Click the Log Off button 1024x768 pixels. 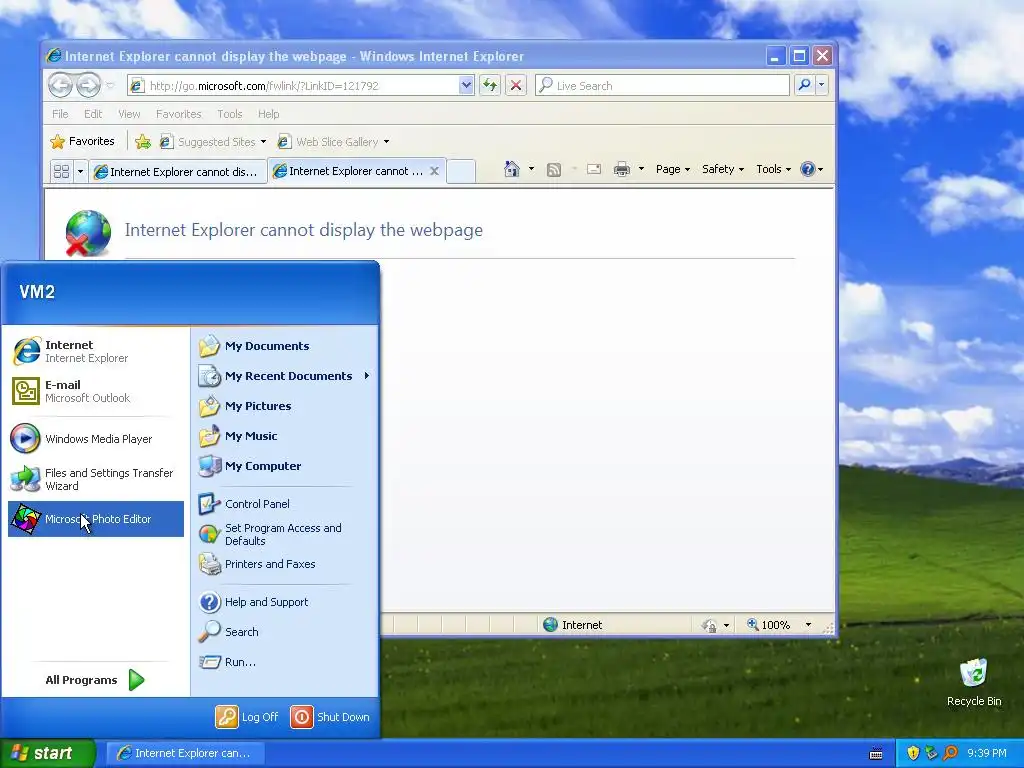(247, 716)
